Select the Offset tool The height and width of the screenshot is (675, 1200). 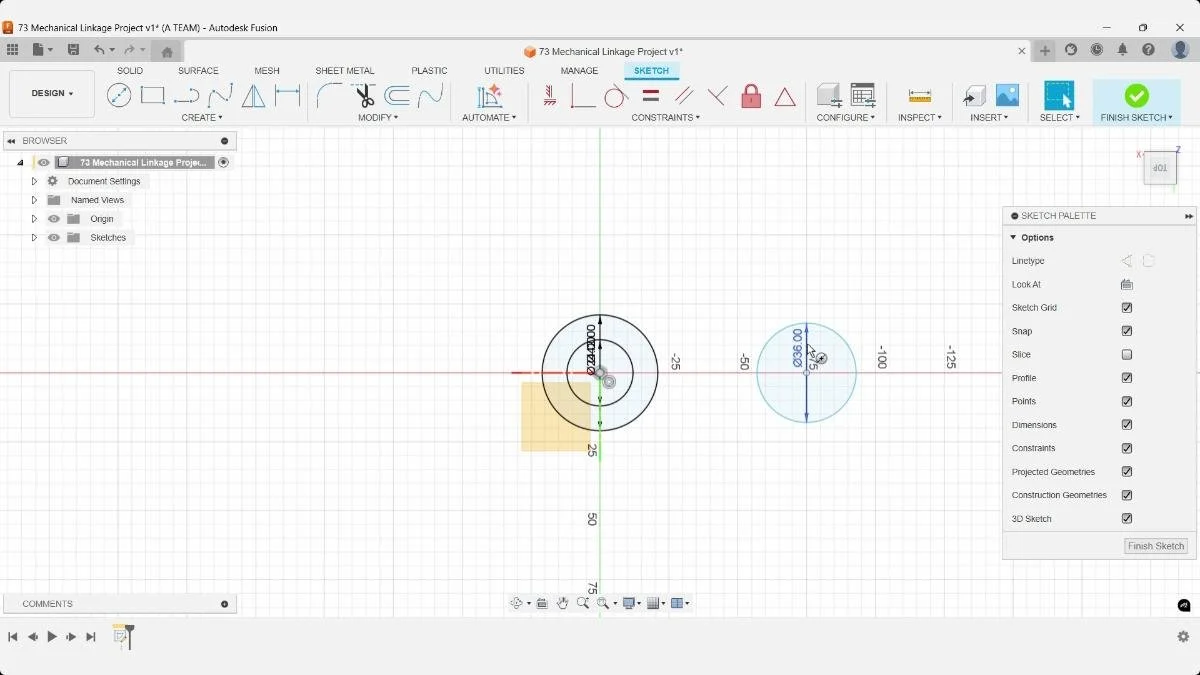click(397, 95)
